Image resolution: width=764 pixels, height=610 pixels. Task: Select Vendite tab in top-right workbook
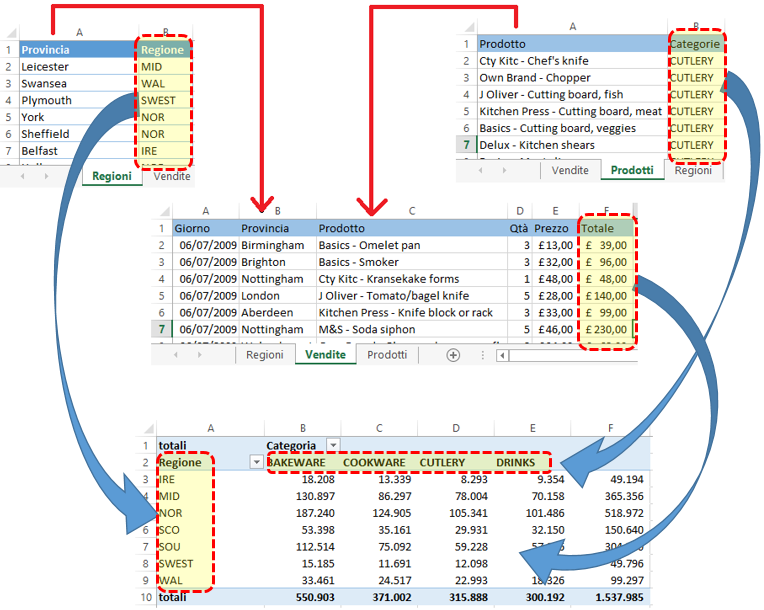click(x=570, y=171)
